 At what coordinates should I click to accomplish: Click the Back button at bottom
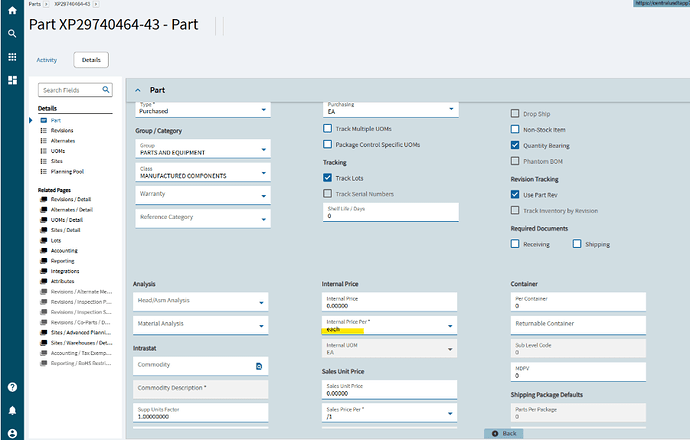pos(504,433)
